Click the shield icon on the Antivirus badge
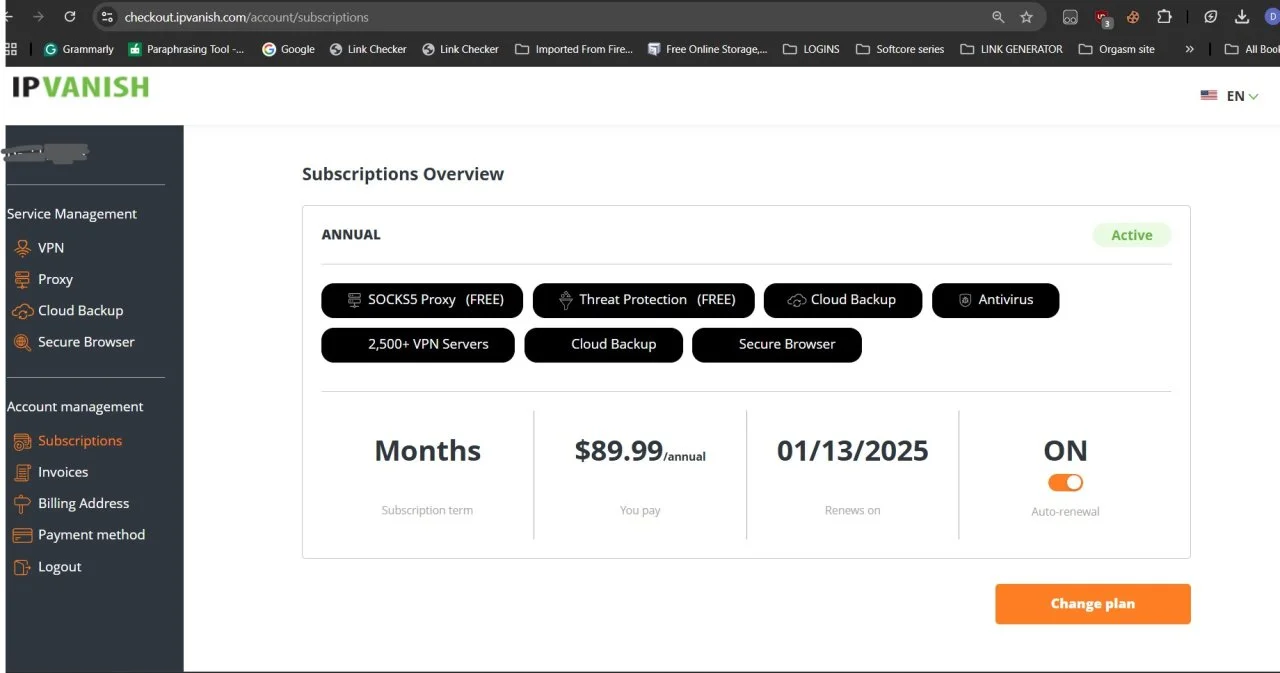 965,300
